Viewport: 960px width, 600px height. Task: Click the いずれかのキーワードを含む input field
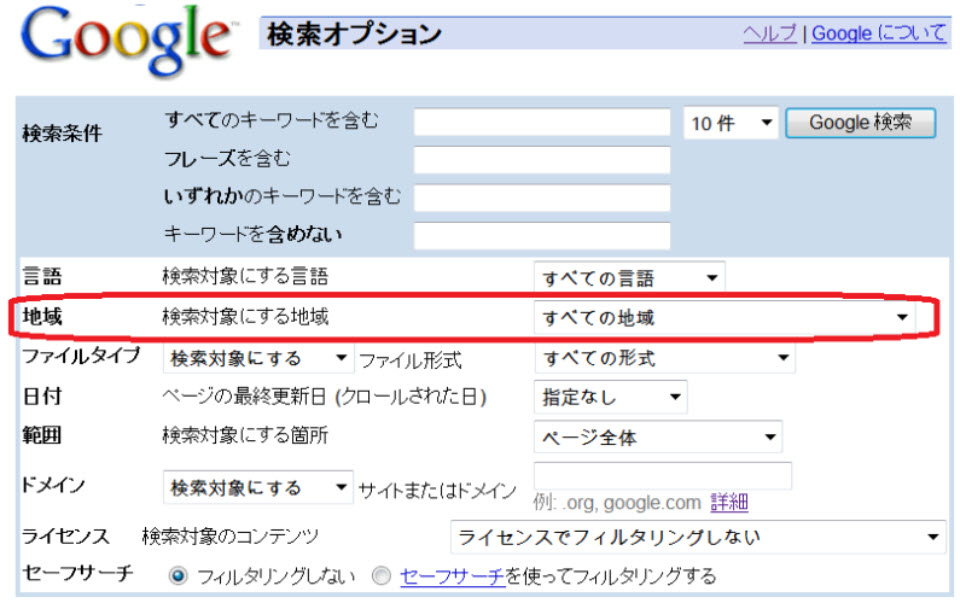tap(541, 198)
